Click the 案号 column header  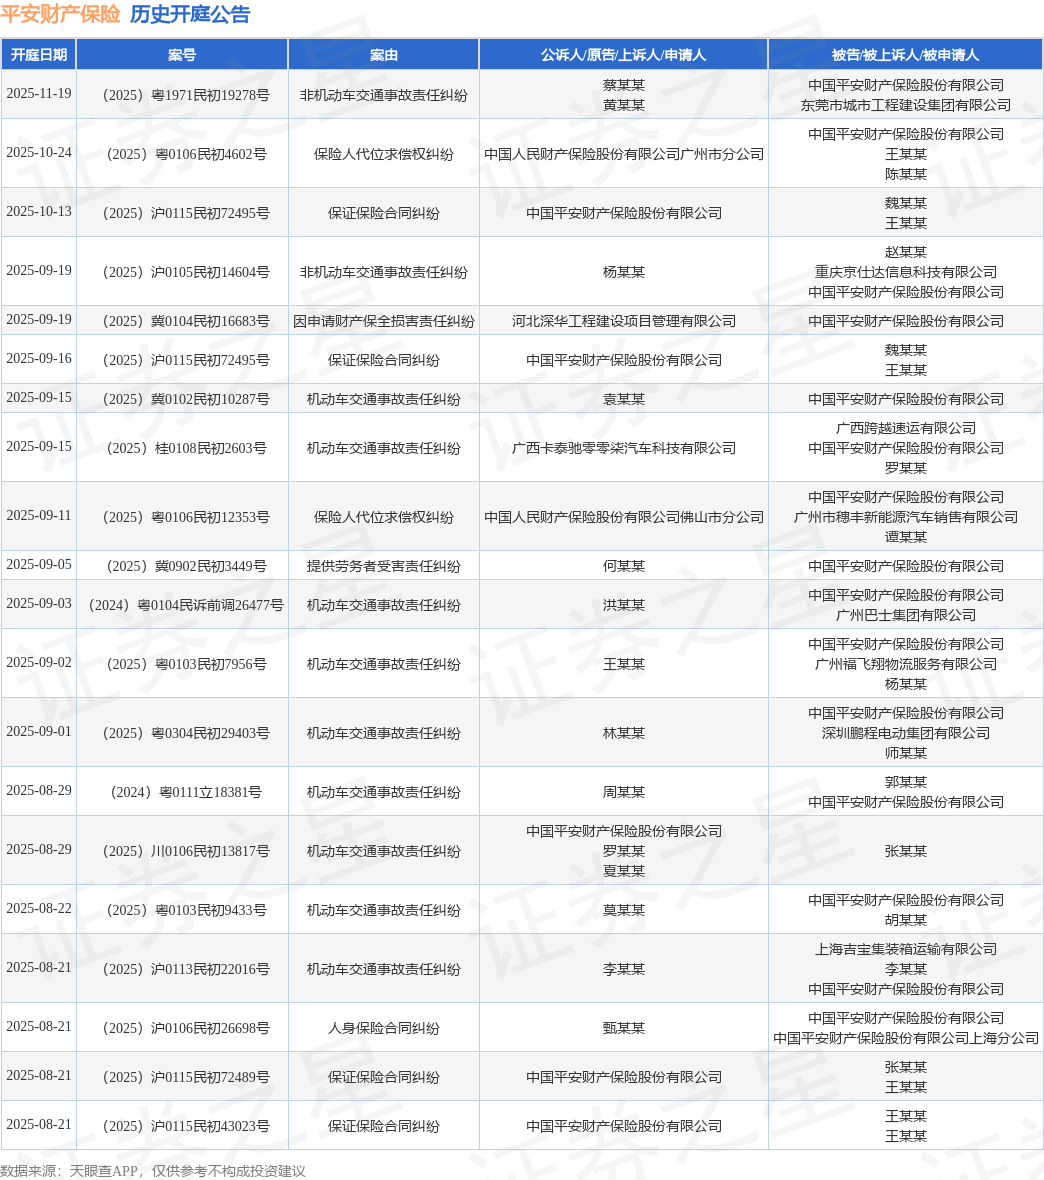coord(182,55)
